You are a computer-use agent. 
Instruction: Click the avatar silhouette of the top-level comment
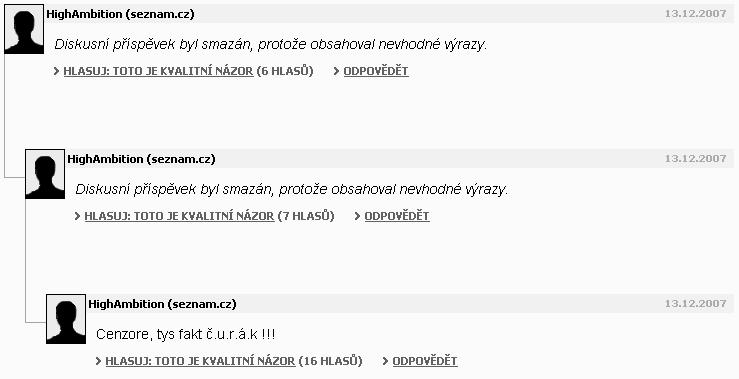[24, 29]
